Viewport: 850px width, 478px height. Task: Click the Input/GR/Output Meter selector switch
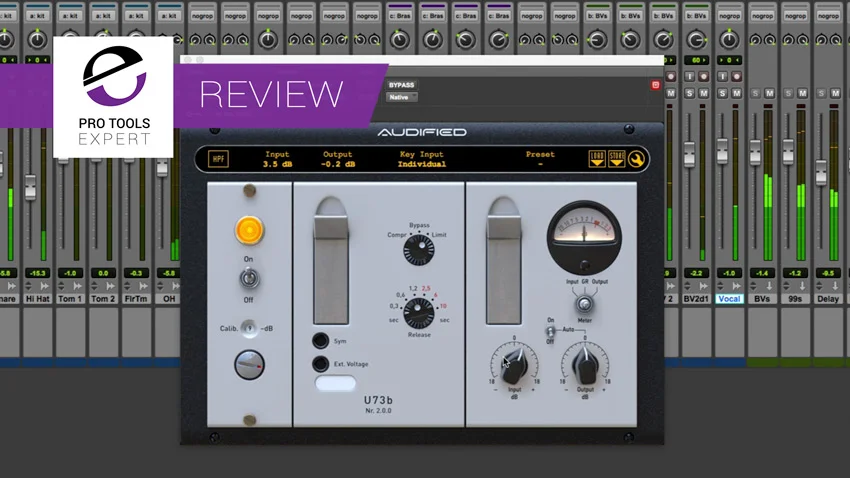click(x=584, y=304)
